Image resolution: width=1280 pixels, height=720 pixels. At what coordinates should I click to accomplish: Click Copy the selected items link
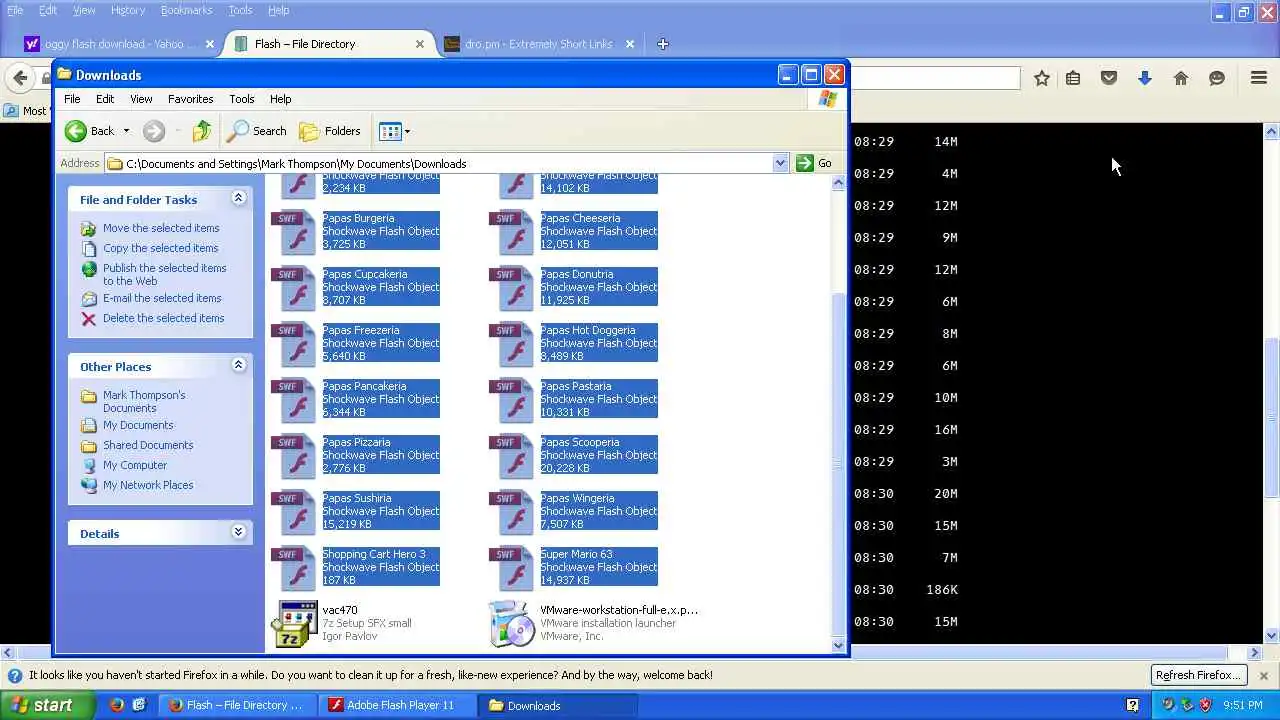[160, 248]
